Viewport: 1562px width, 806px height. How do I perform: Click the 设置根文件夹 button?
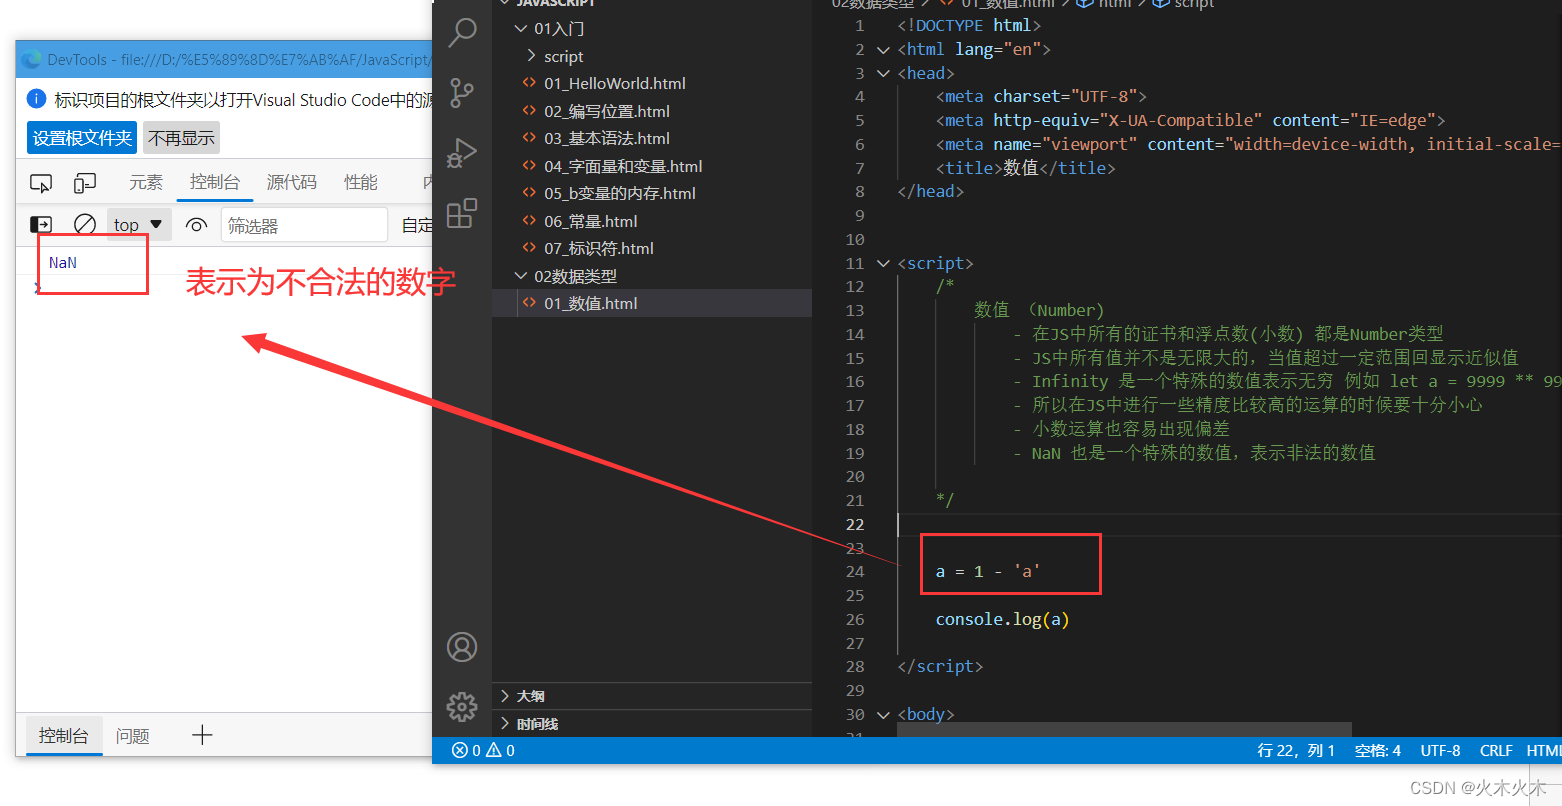[82, 138]
